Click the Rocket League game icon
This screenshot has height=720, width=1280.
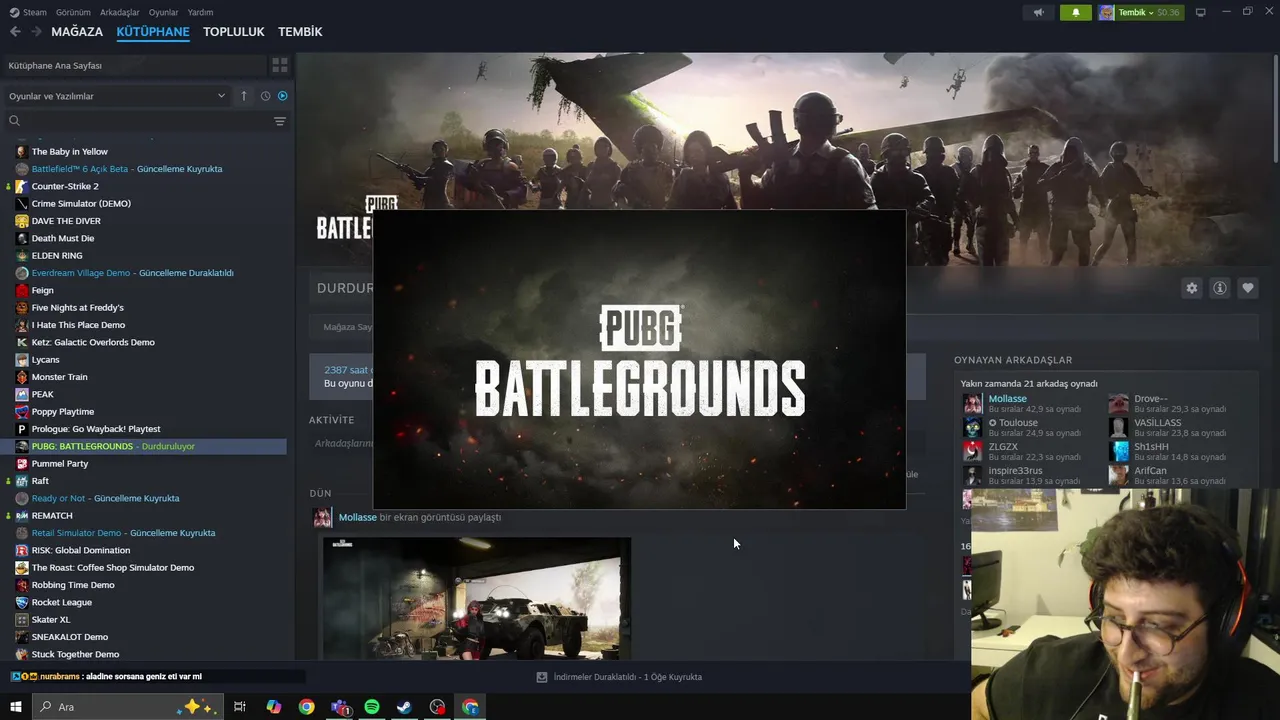click(22, 602)
